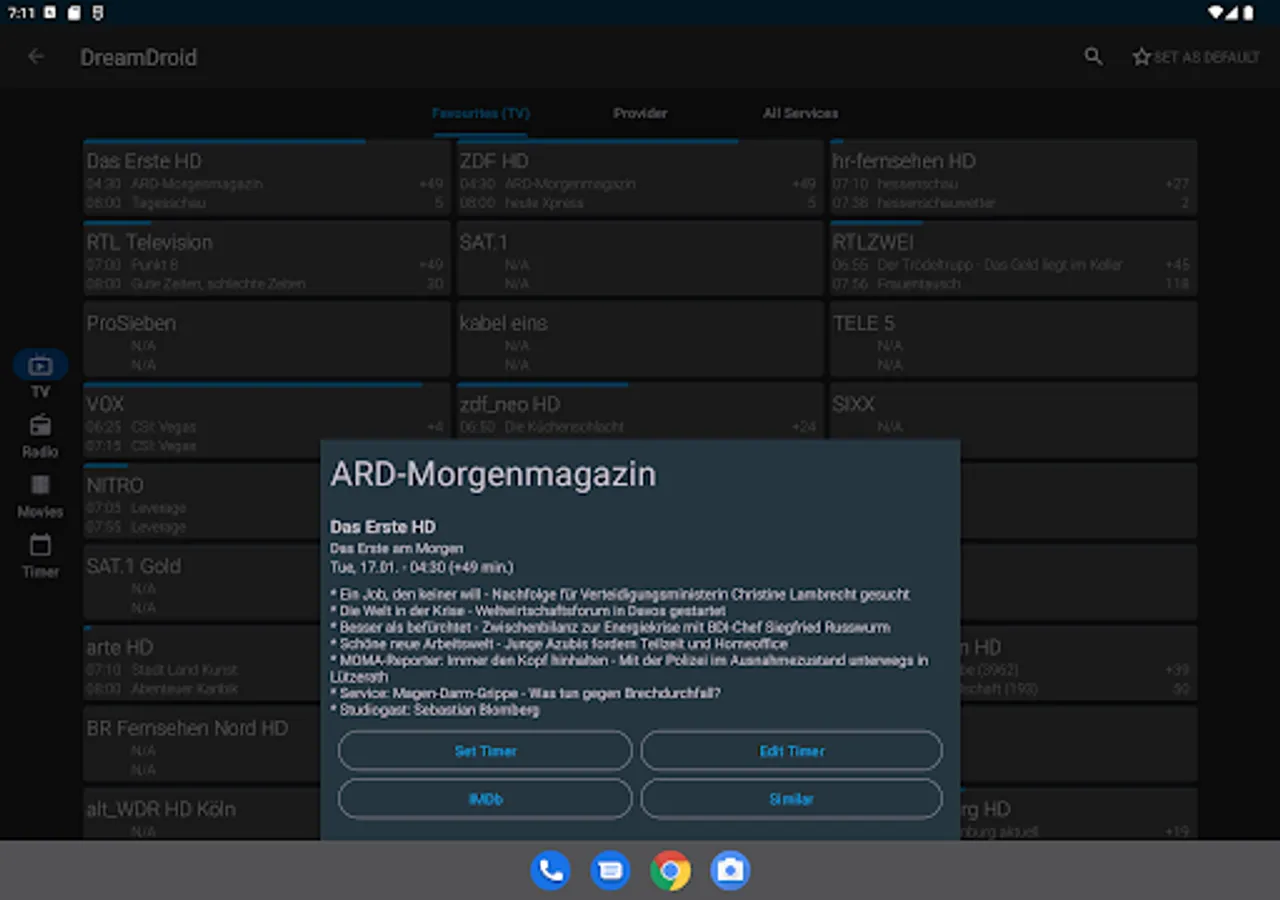Click the 'Service: Magen-Darm-Grippe' line
The image size is (1280, 900).
525,693
